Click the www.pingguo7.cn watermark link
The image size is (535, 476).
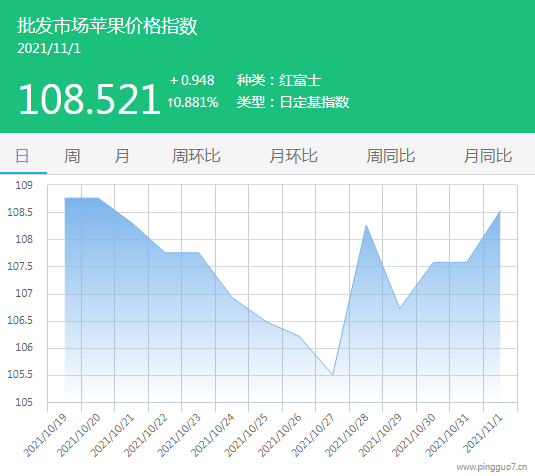click(492, 467)
